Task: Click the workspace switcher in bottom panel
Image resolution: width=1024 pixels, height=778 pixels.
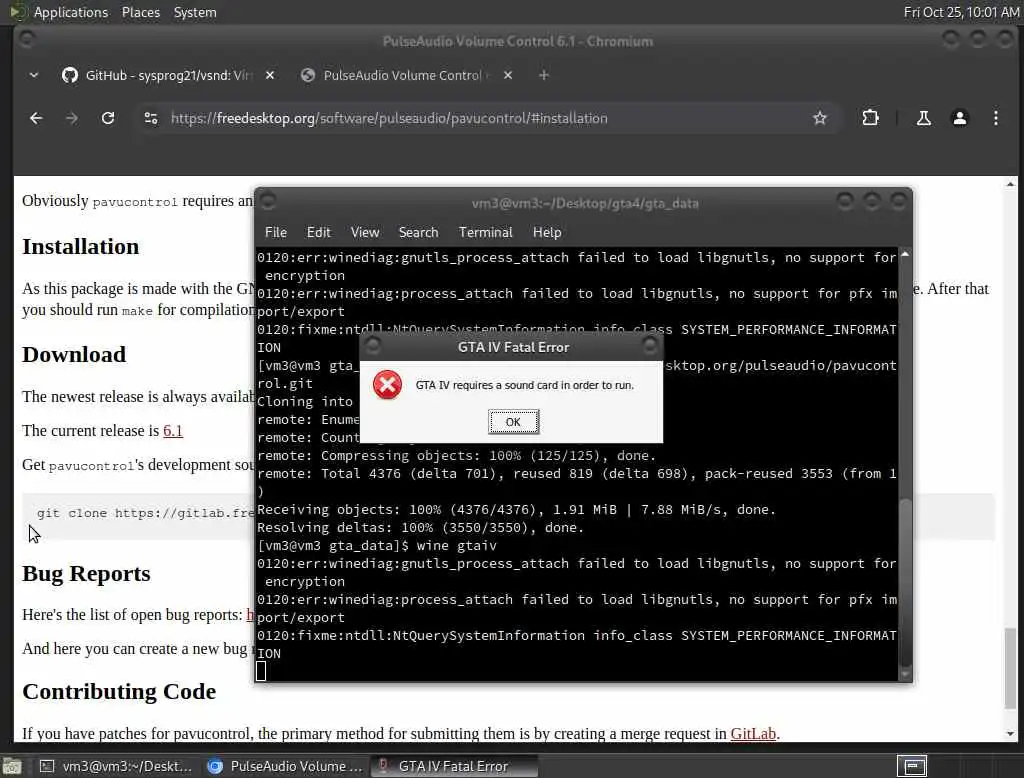Action: pos(912,766)
